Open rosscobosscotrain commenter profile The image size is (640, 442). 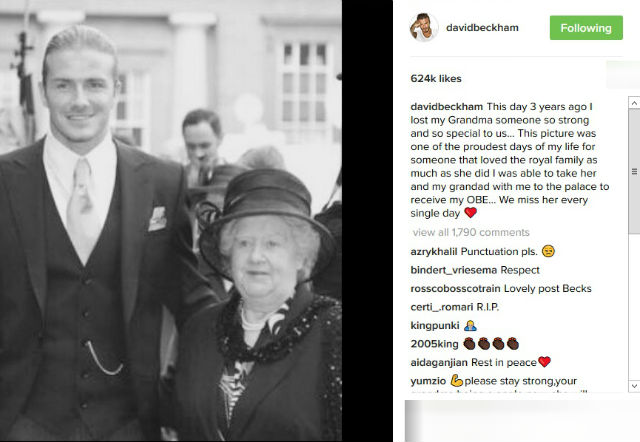pos(456,289)
